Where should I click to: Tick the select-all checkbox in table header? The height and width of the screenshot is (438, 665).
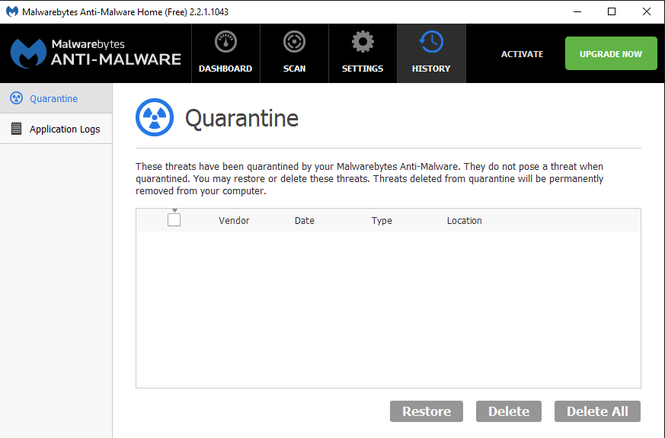(174, 220)
